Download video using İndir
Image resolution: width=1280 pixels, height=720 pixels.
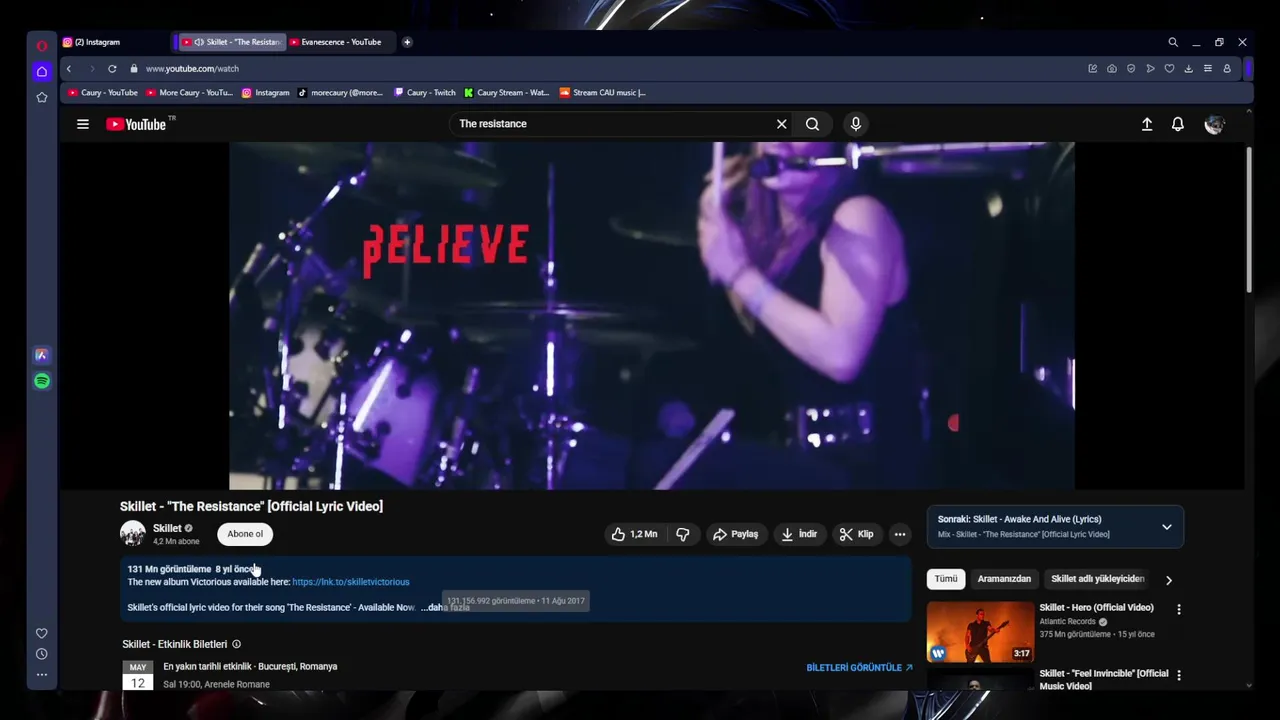[799, 534]
